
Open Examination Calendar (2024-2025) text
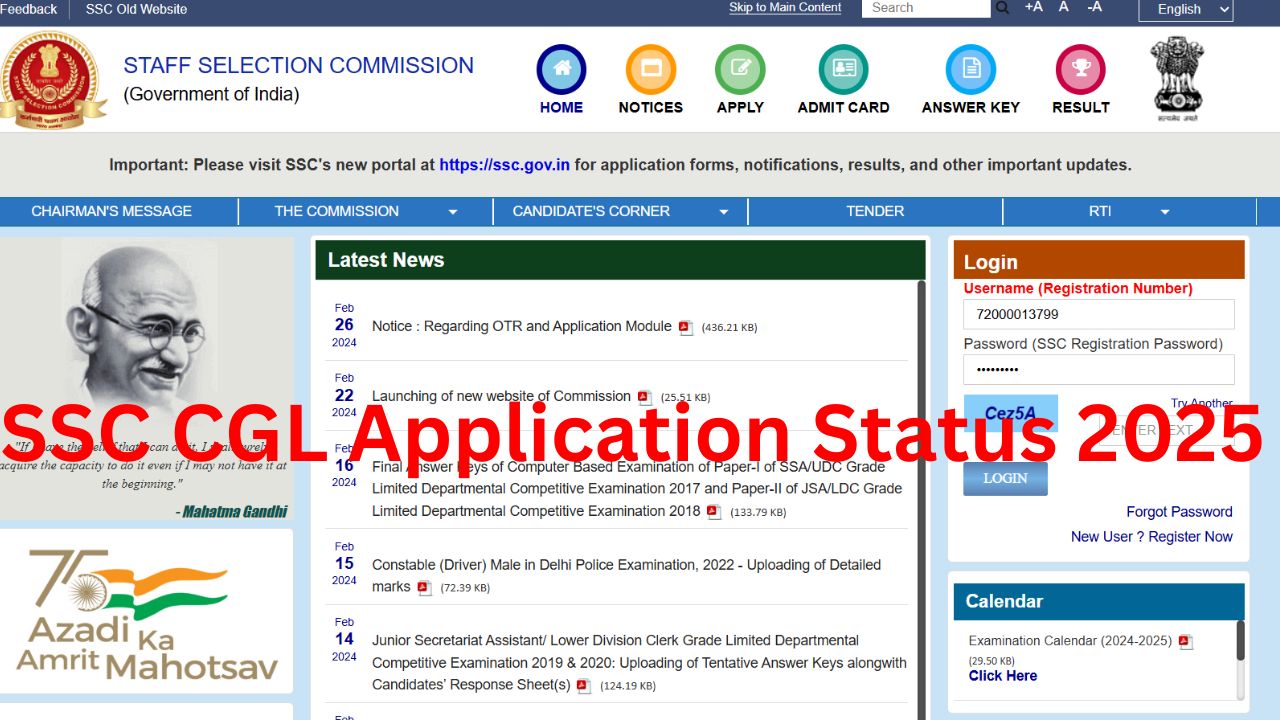click(1070, 641)
